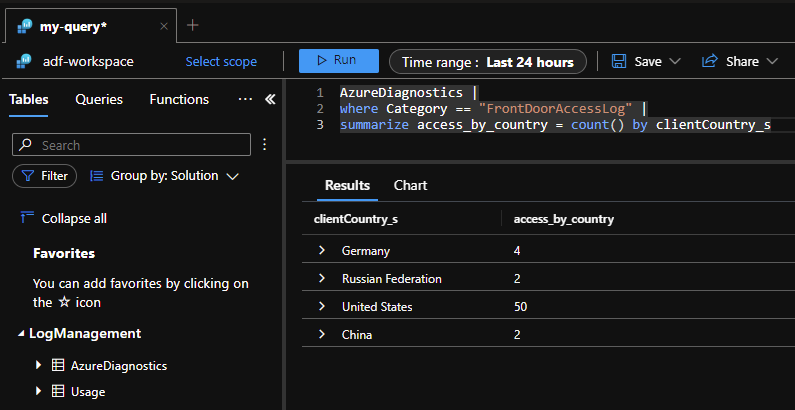Click the AzureDiagnostics table icon
Image resolution: width=795 pixels, height=410 pixels.
point(58,366)
